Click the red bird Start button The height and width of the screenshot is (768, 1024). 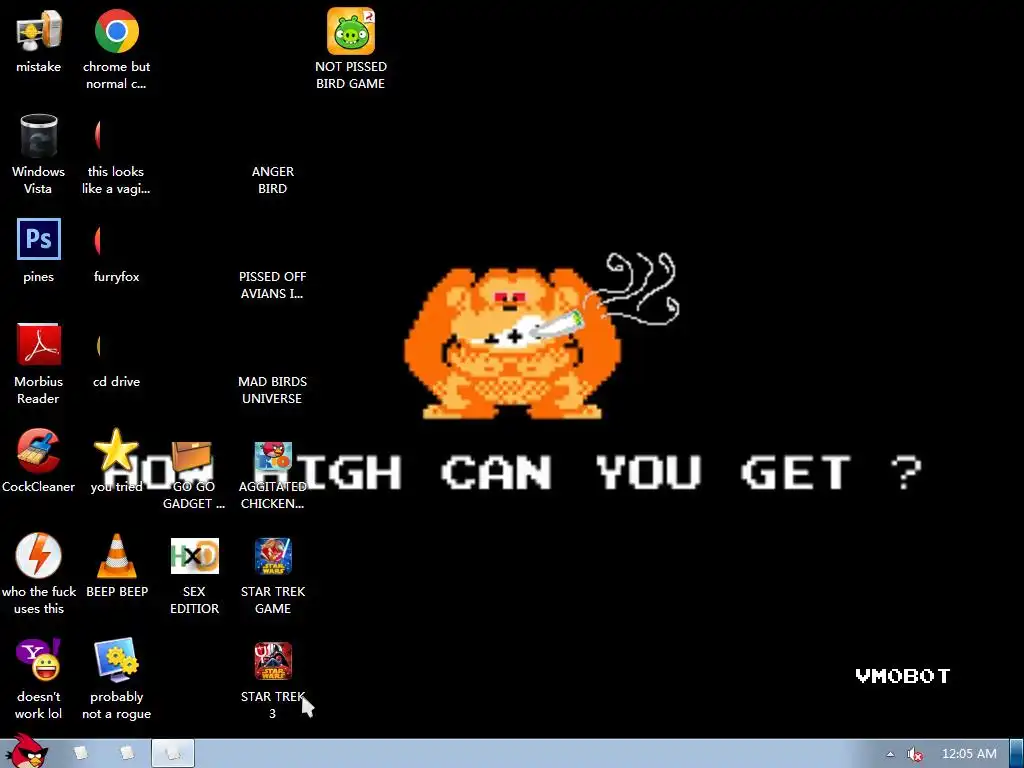pyautogui.click(x=27, y=751)
